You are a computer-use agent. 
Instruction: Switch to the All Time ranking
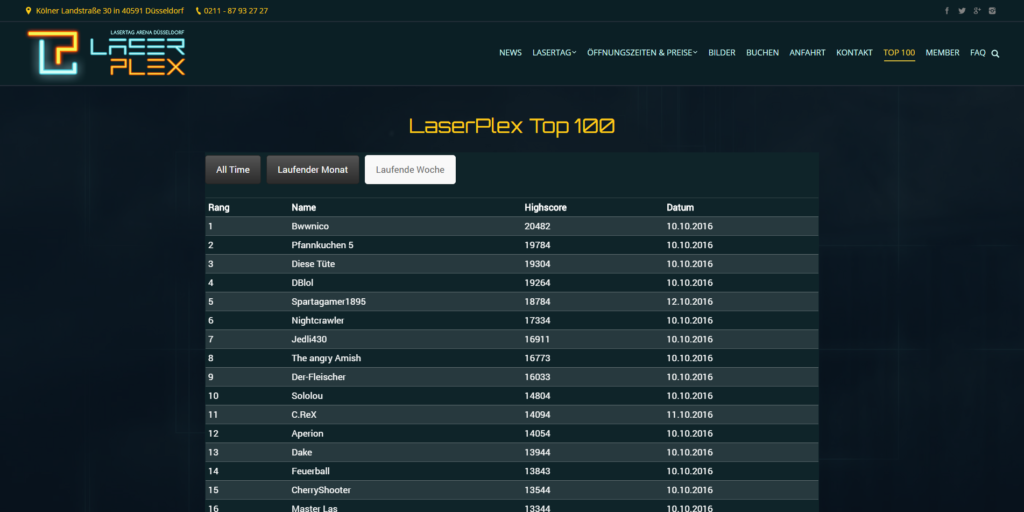(233, 170)
